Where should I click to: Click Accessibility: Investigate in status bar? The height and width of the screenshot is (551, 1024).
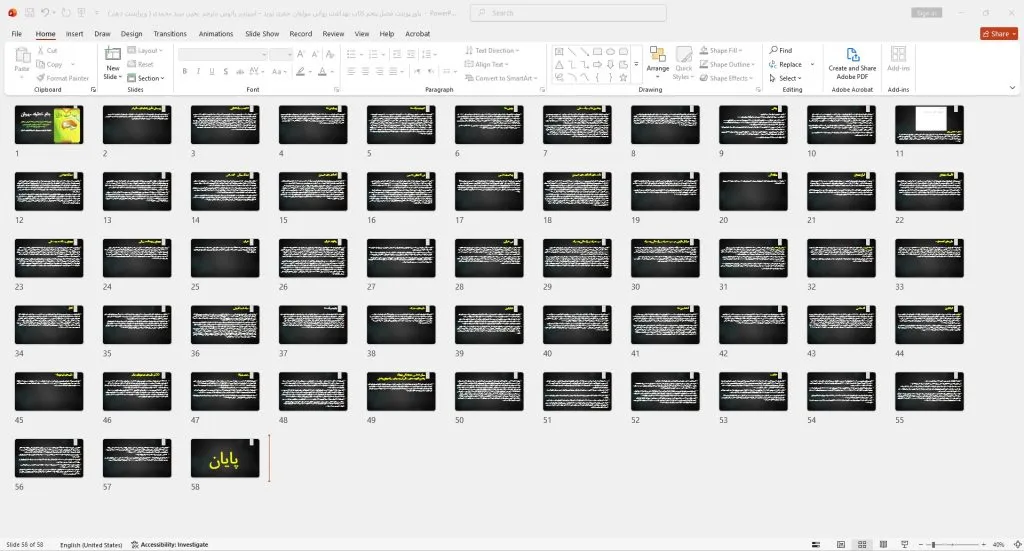(169, 544)
